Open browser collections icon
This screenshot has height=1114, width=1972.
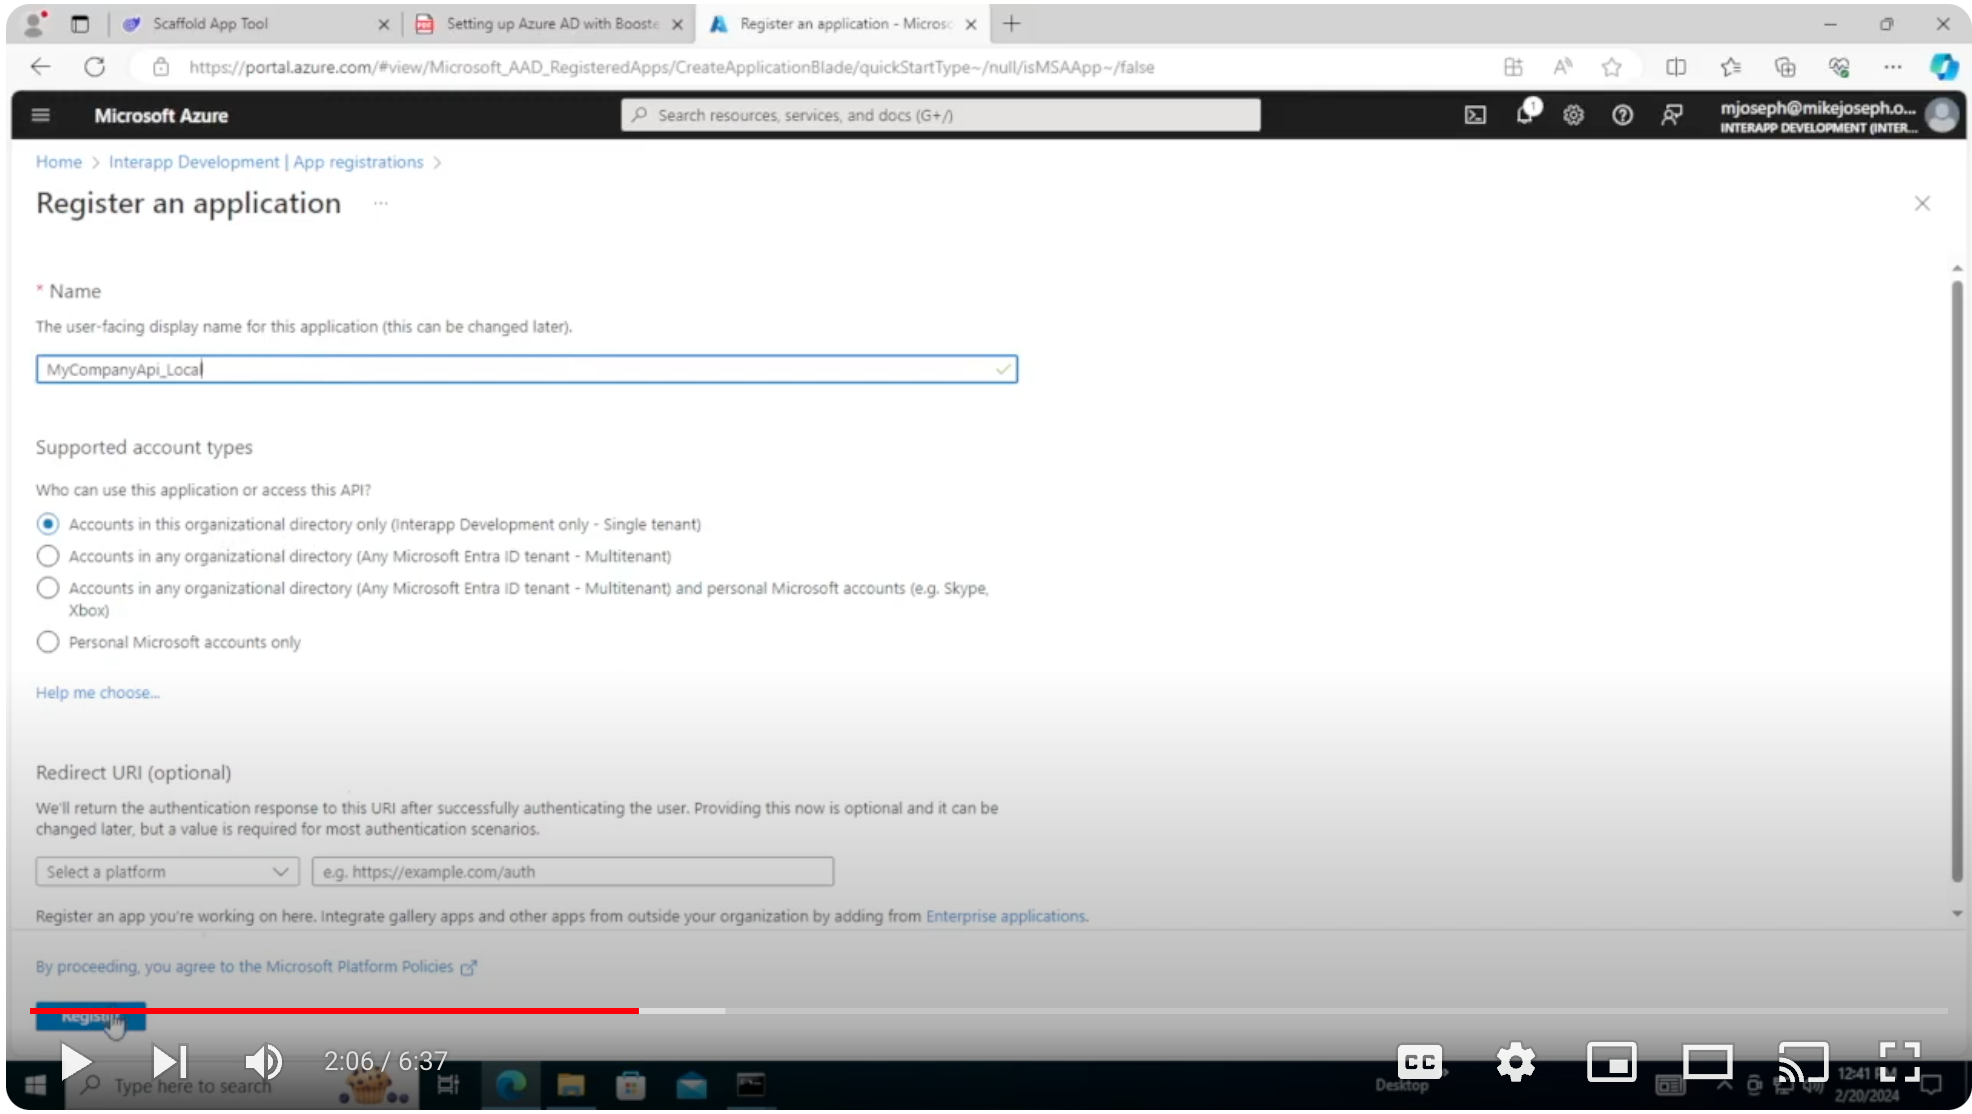pyautogui.click(x=1785, y=67)
